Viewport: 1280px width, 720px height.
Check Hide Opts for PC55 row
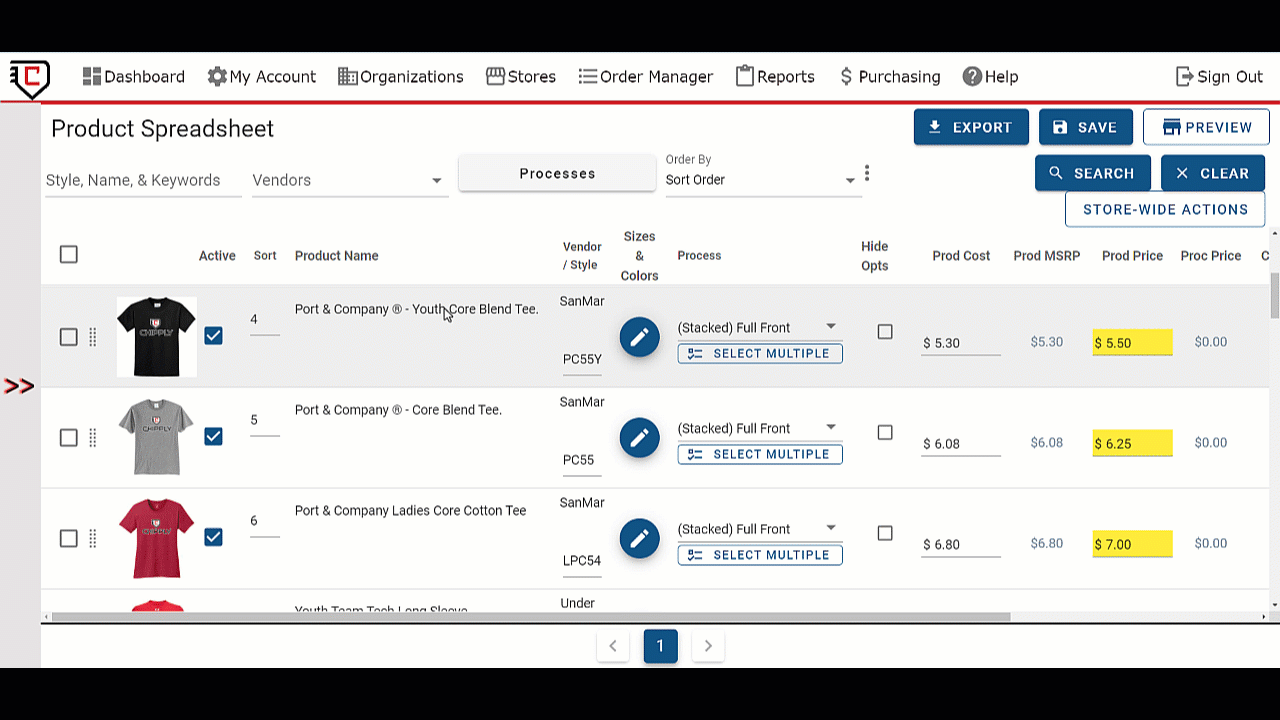885,433
